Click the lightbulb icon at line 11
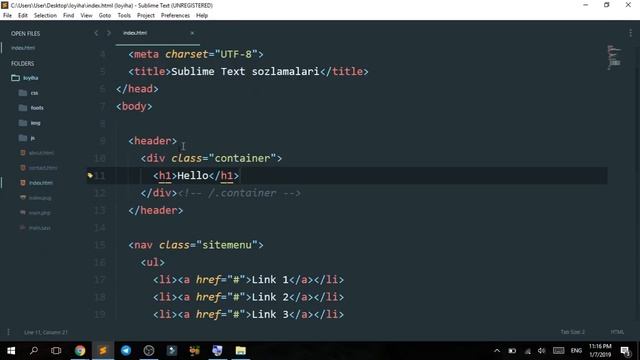The width and height of the screenshot is (640, 360). (x=90, y=176)
